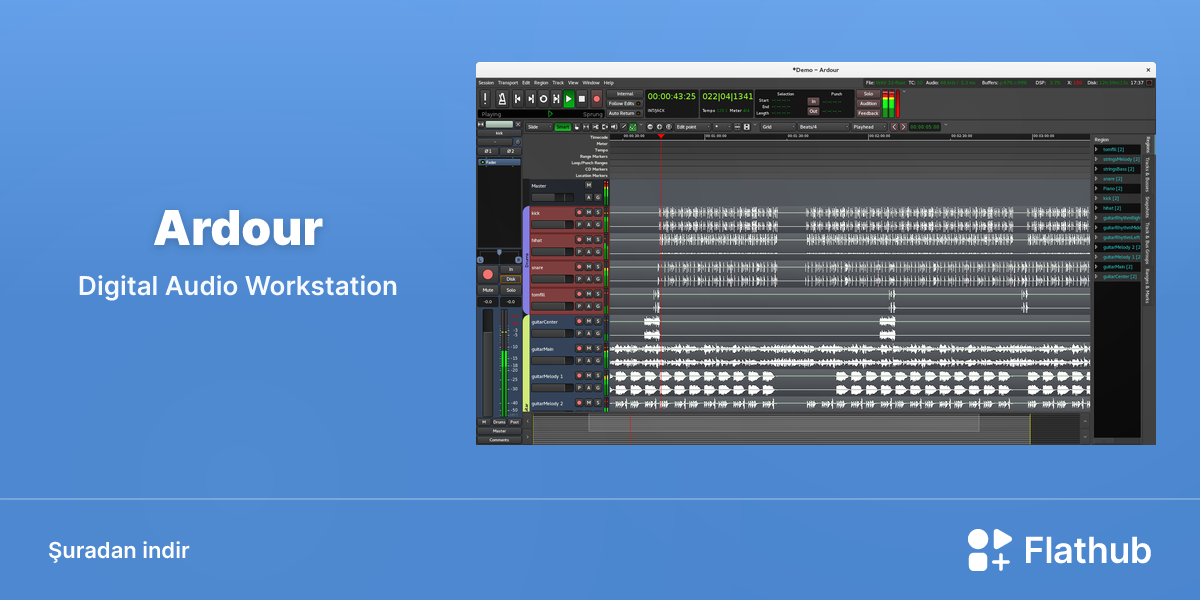Open the Track menu
Image resolution: width=1200 pixels, height=600 pixels.
[x=558, y=83]
